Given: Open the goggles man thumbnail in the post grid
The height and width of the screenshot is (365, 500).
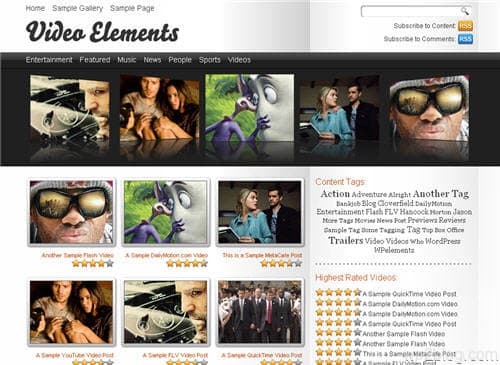Looking at the screenshot, I should 71,212.
